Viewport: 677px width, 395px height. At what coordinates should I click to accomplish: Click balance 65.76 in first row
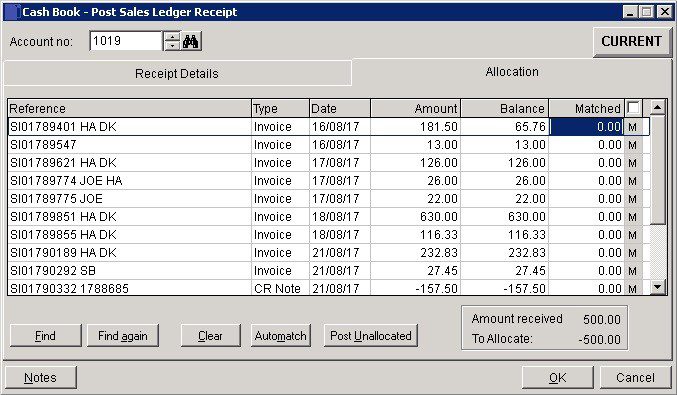click(x=505, y=127)
